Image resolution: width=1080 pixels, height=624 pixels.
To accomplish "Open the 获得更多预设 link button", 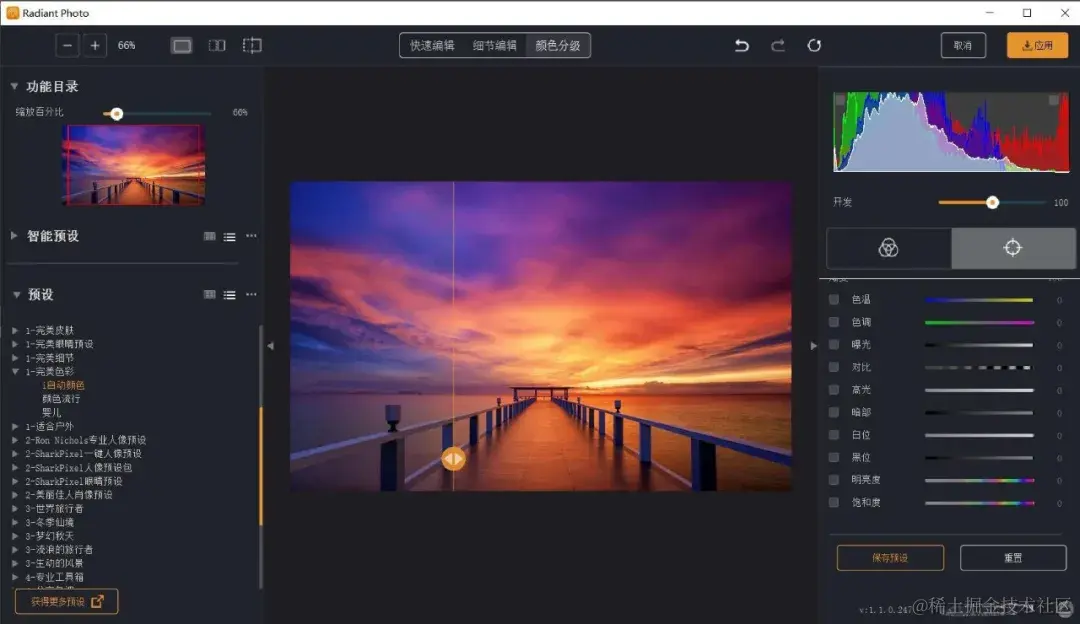I will click(x=66, y=601).
